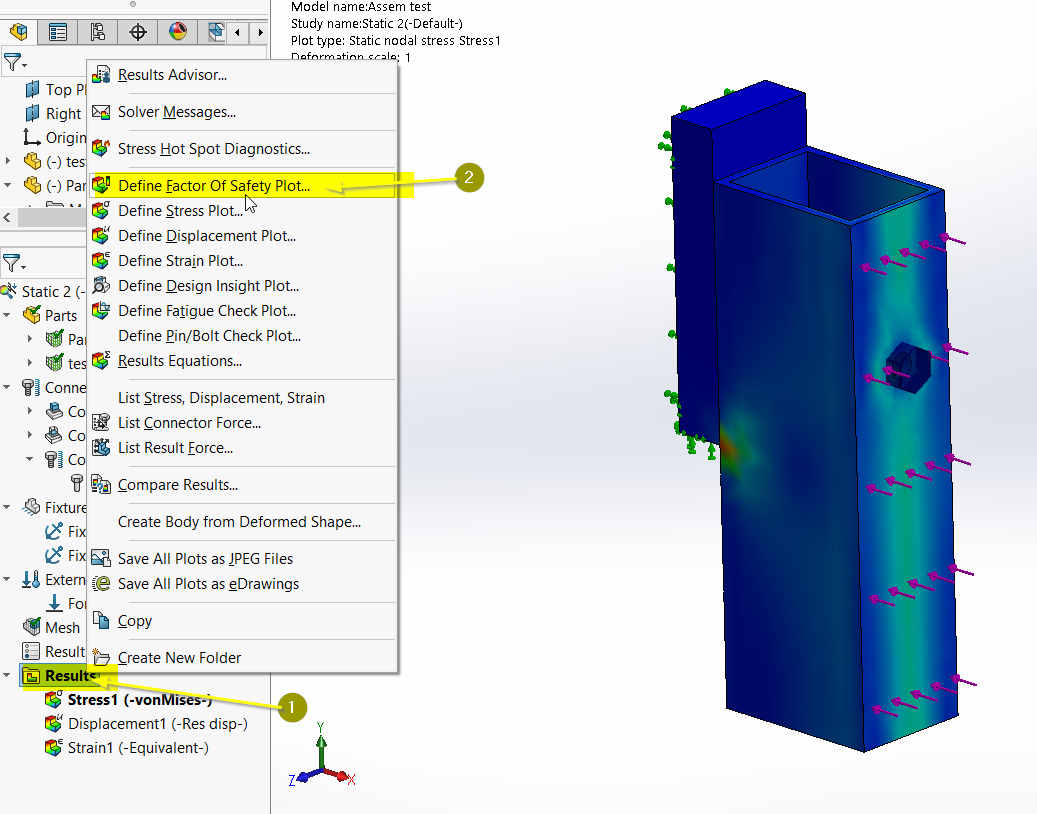Click the XYZ orientation triad

(x=322, y=755)
